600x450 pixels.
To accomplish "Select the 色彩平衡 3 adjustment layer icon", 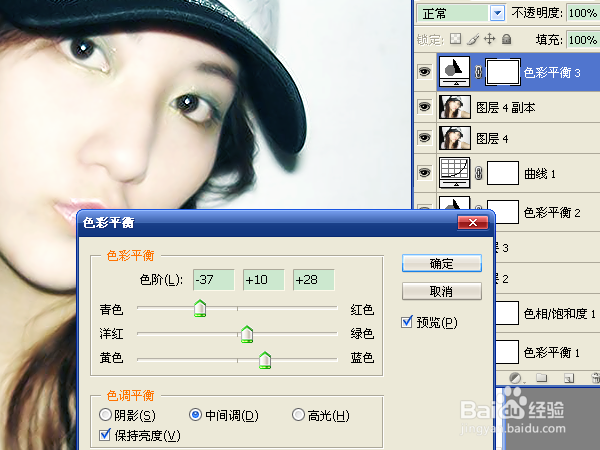I will [454, 72].
